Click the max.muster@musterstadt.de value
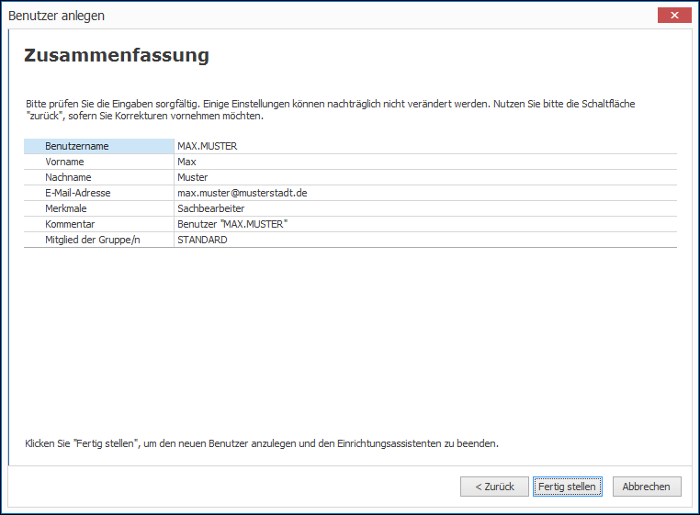This screenshot has height=515, width=700. [x=242, y=193]
